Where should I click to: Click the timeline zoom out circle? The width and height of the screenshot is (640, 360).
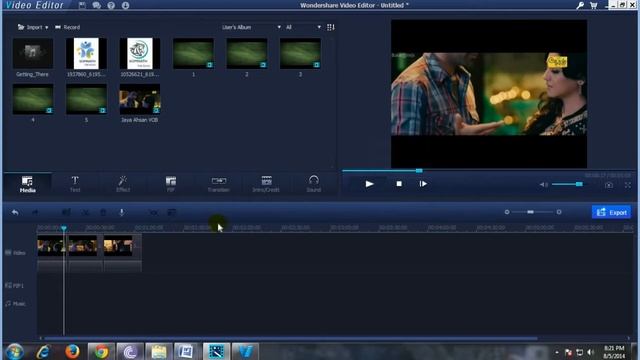tap(507, 212)
